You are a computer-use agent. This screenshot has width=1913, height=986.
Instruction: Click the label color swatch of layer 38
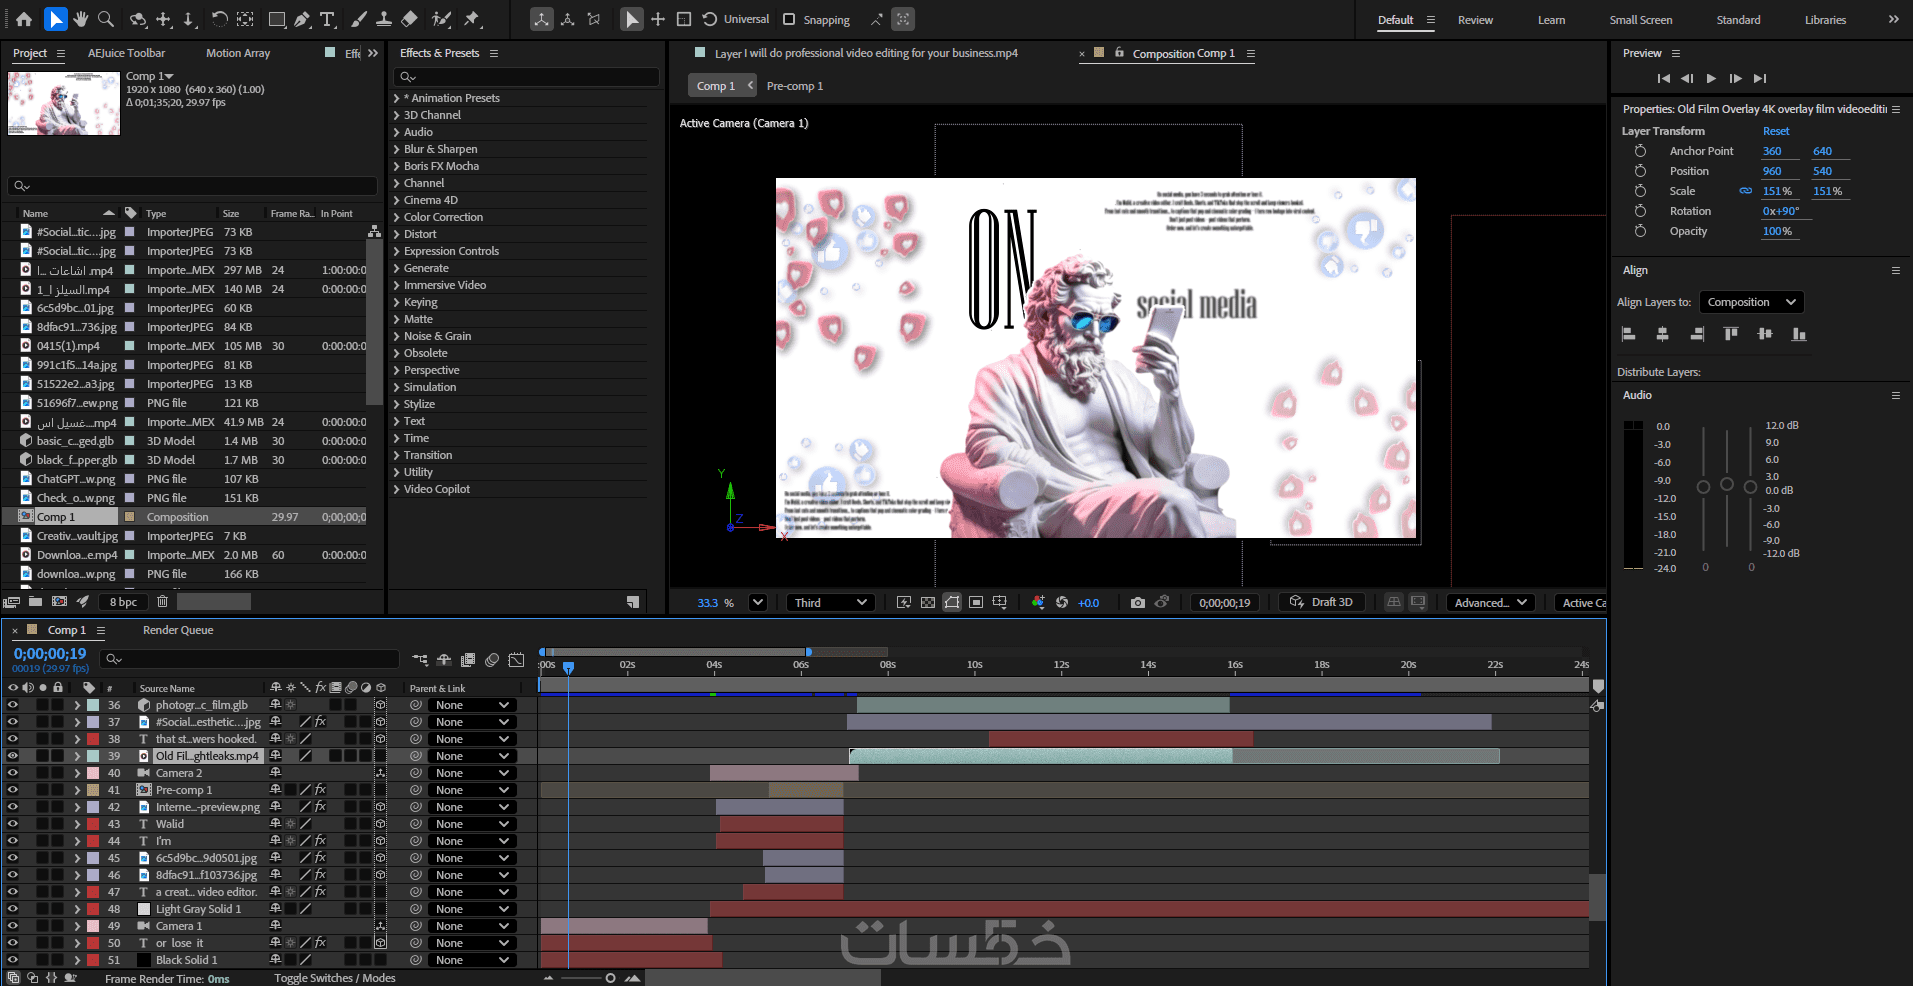point(93,739)
